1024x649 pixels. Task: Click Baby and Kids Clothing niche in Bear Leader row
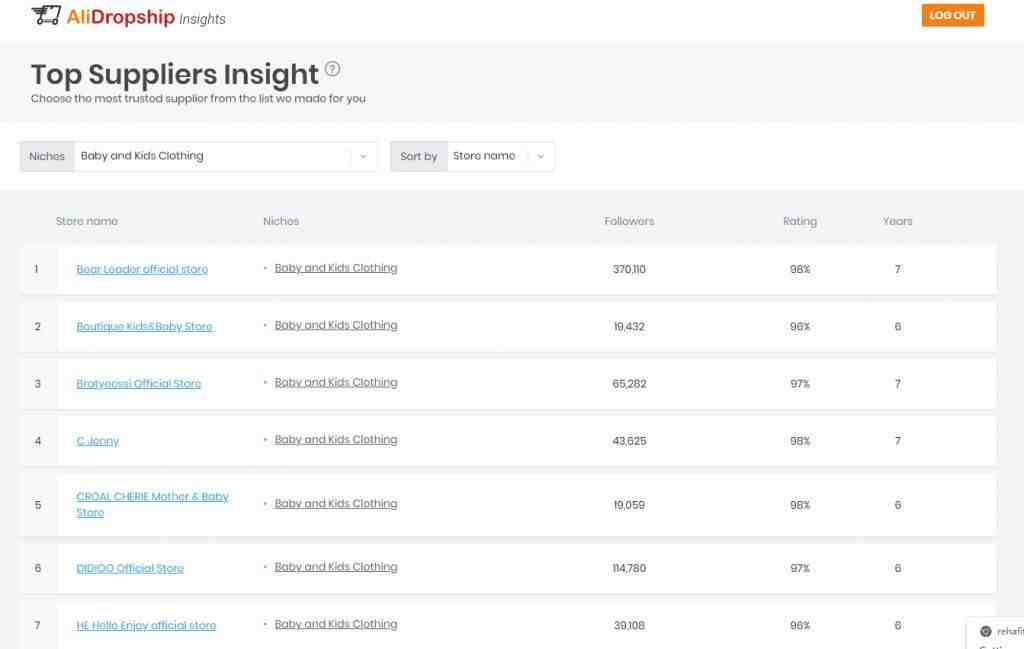click(336, 268)
